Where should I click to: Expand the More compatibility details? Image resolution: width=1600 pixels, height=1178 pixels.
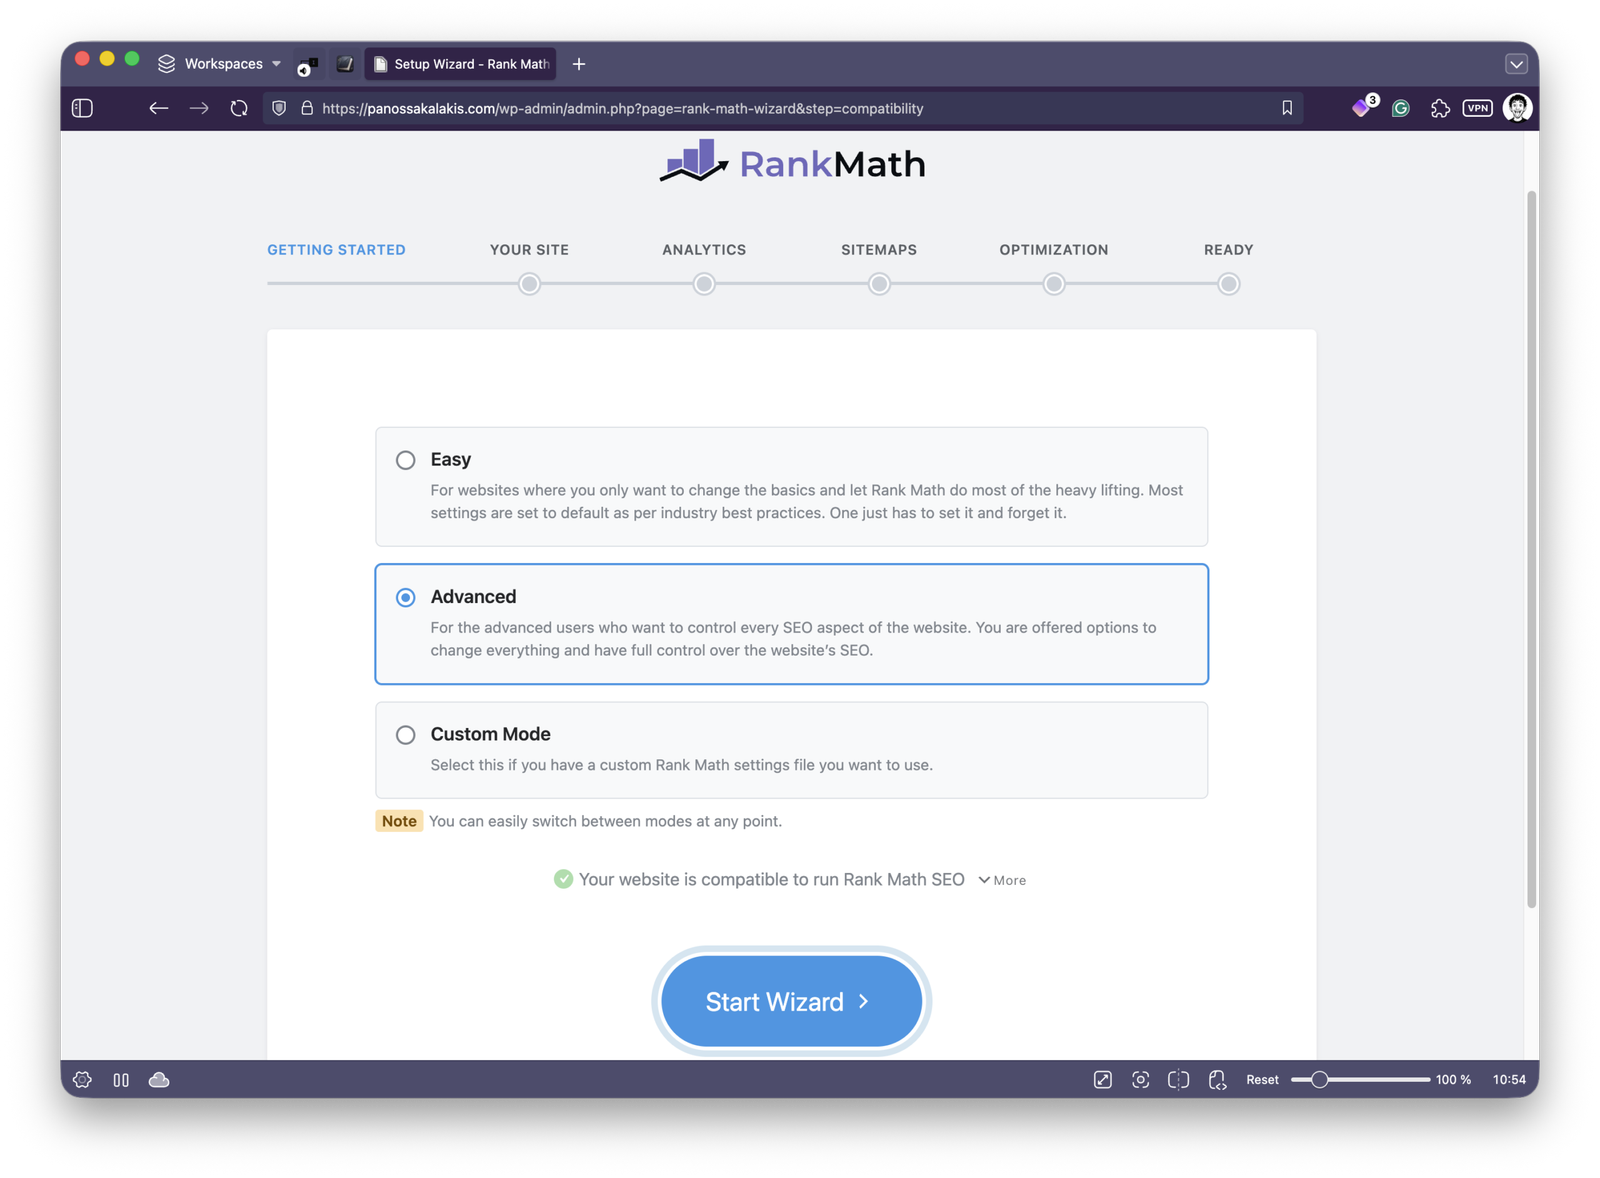tap(1002, 880)
